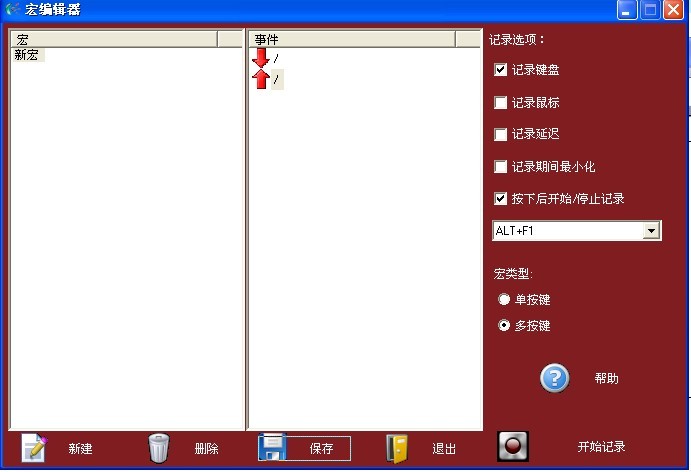Click the 保存 floppy disk icon
This screenshot has width=691, height=472.
272,447
